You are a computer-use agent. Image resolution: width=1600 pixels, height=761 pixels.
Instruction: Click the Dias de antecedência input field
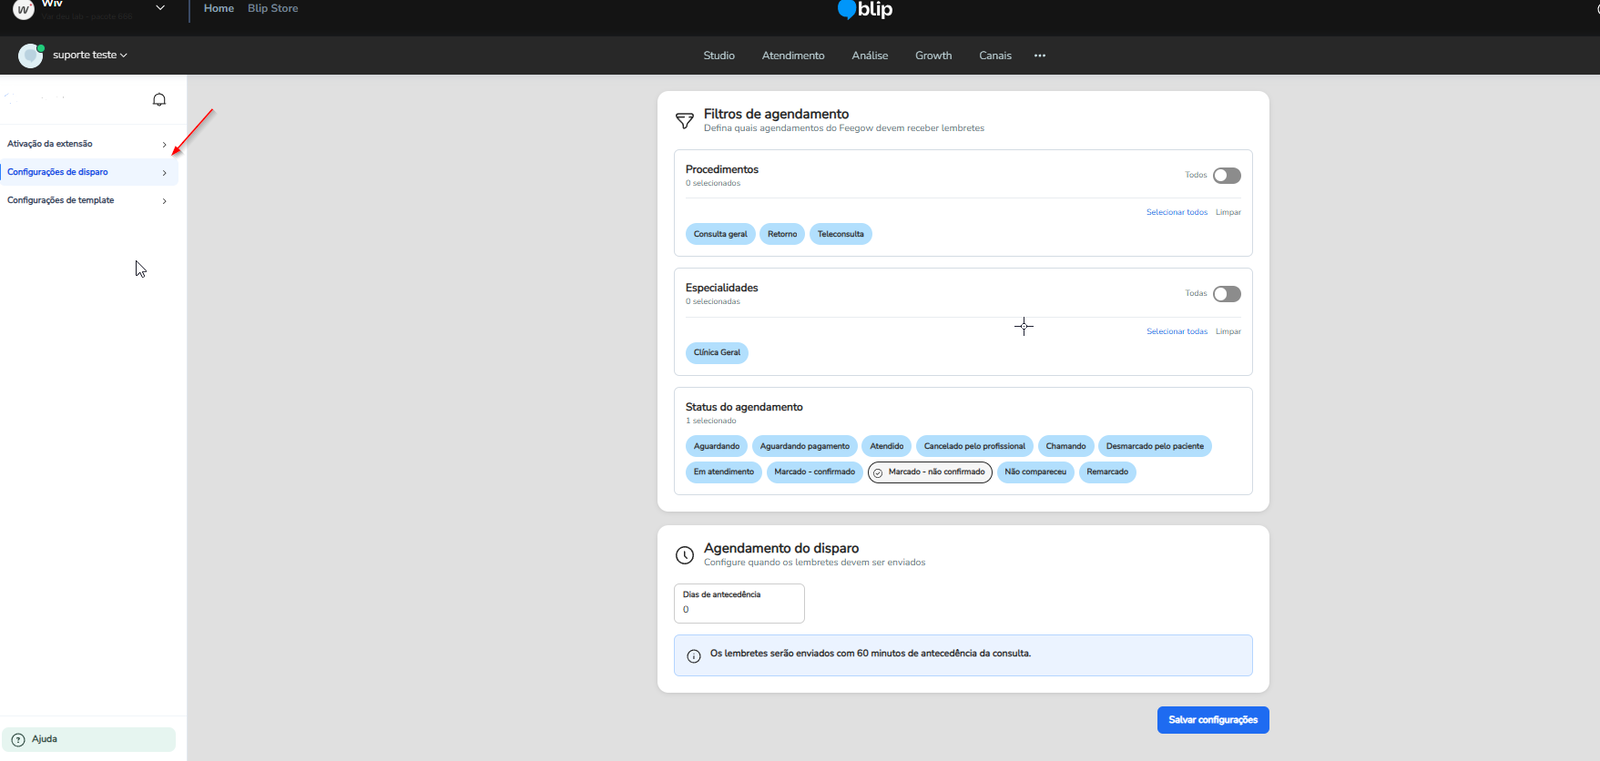coord(739,603)
